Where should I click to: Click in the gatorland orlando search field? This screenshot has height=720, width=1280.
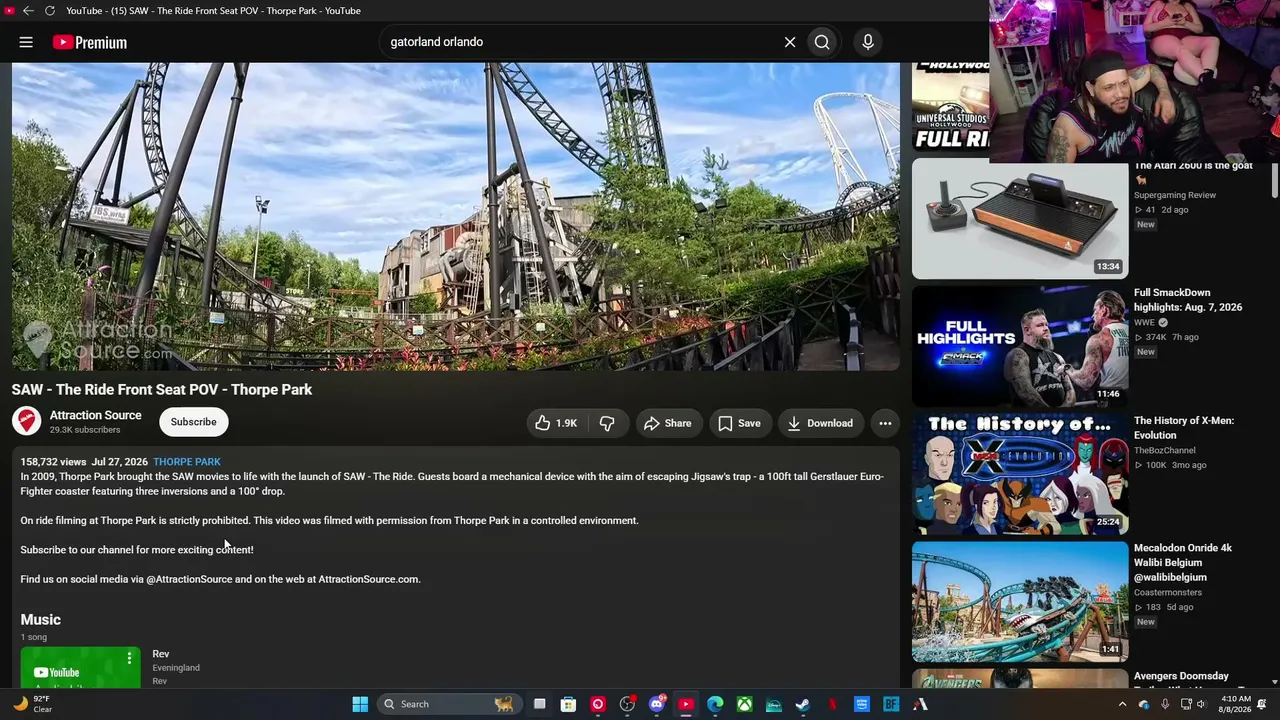[x=580, y=42]
